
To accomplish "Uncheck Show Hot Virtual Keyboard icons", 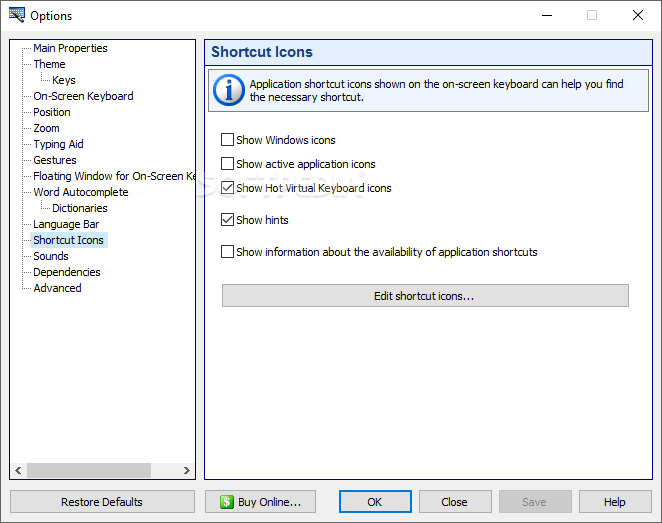I will coord(227,188).
